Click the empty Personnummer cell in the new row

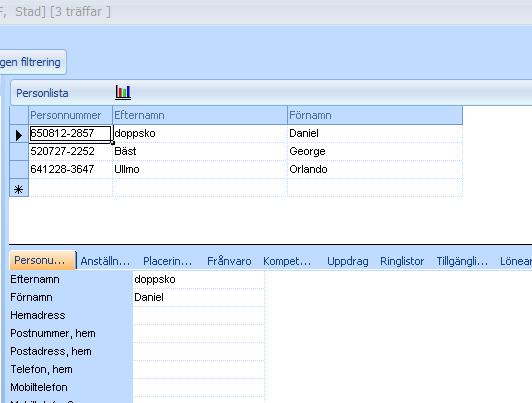(x=70, y=188)
